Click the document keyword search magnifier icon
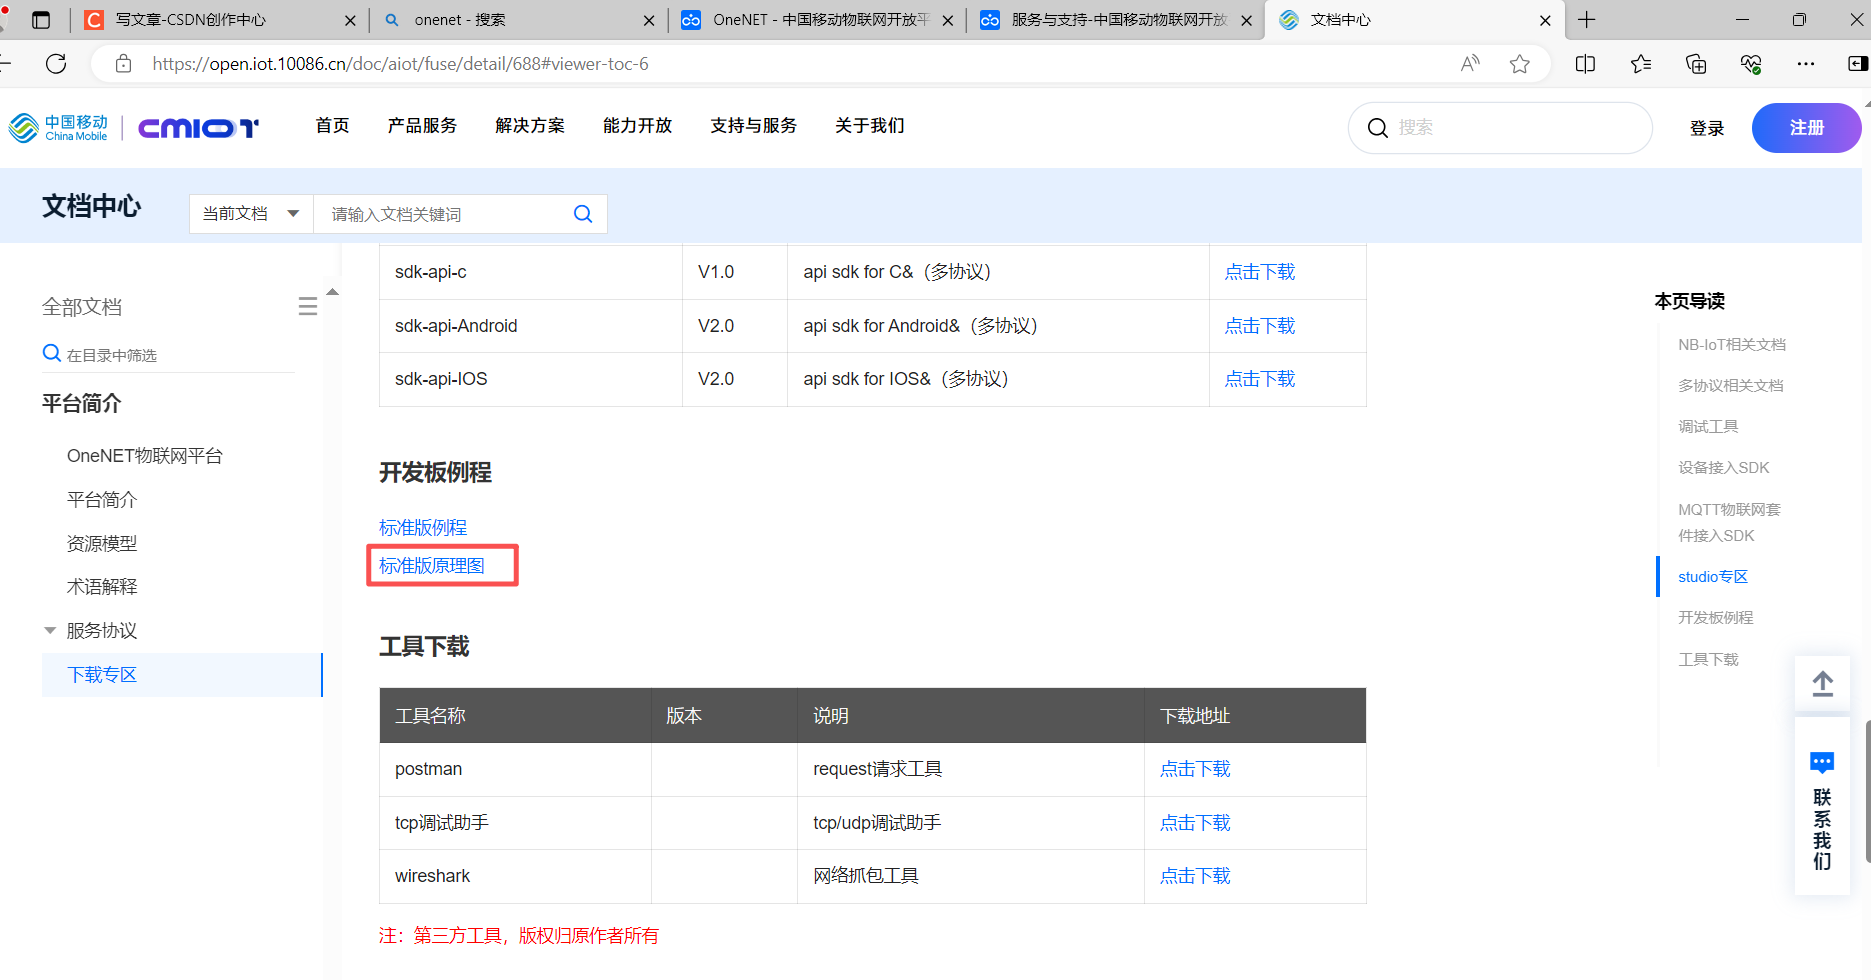Viewport: 1871px width, 980px height. [x=583, y=214]
